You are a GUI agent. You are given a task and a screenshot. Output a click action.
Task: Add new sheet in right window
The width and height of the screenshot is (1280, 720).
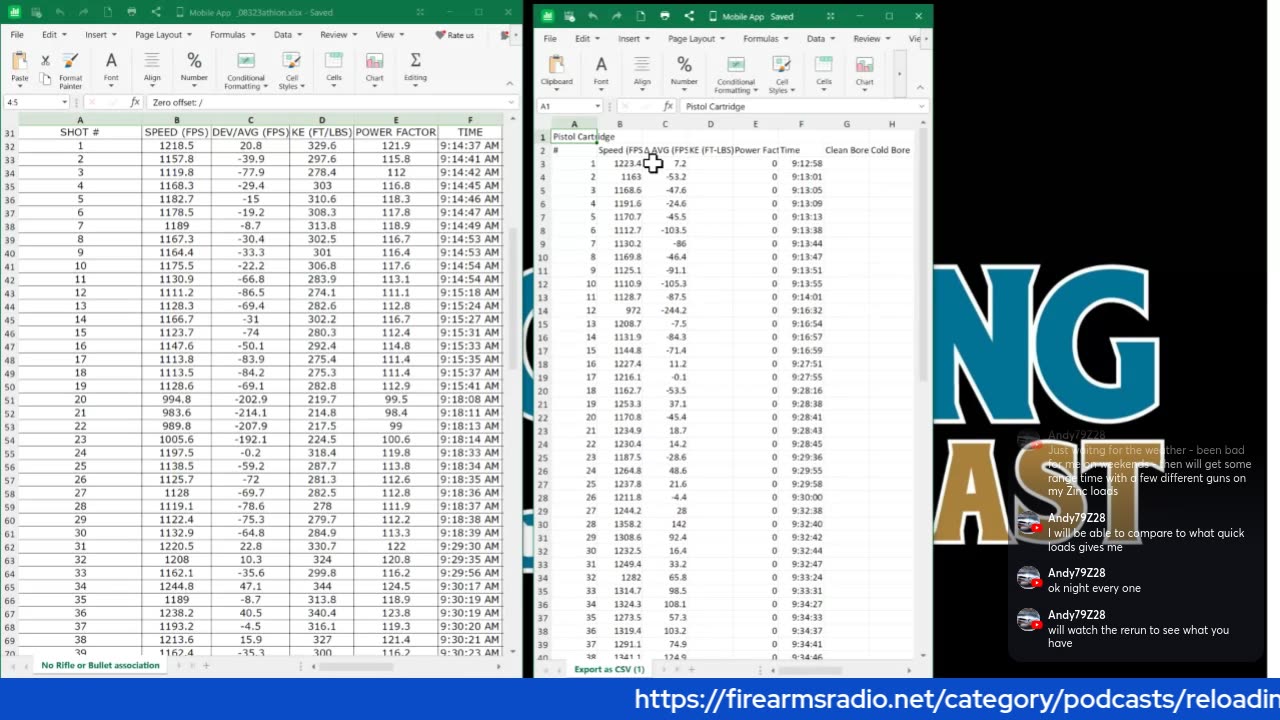tap(691, 669)
